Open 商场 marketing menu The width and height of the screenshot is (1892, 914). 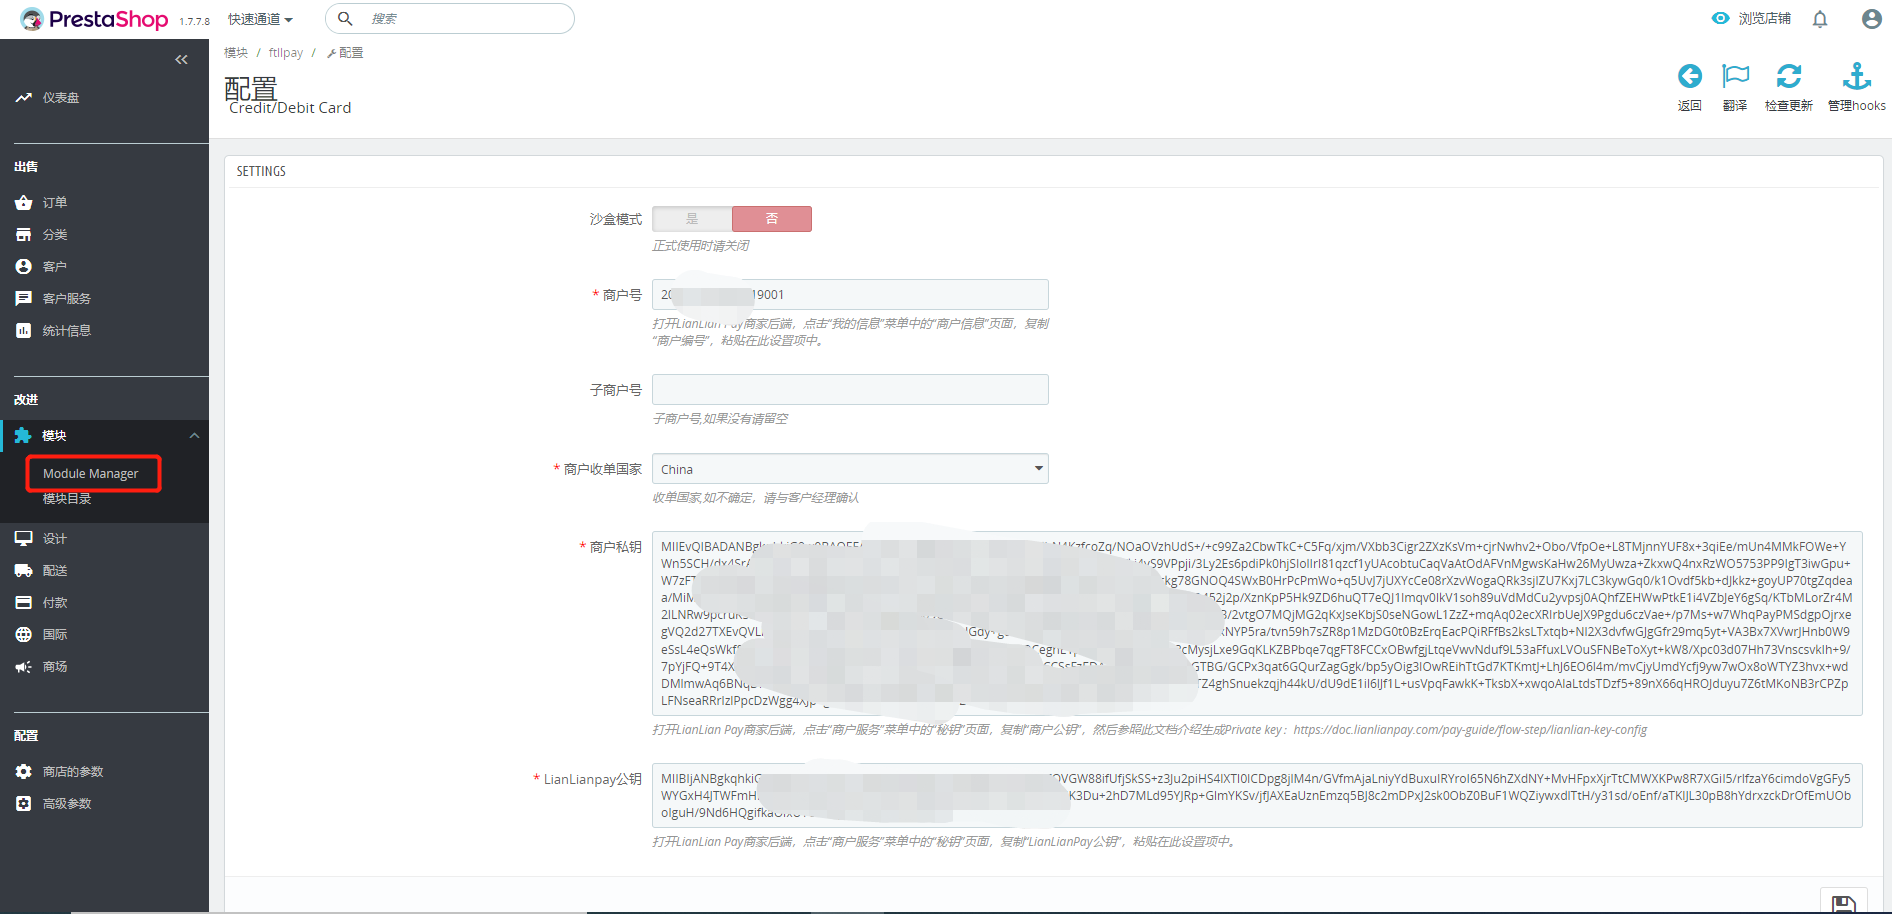coord(55,667)
